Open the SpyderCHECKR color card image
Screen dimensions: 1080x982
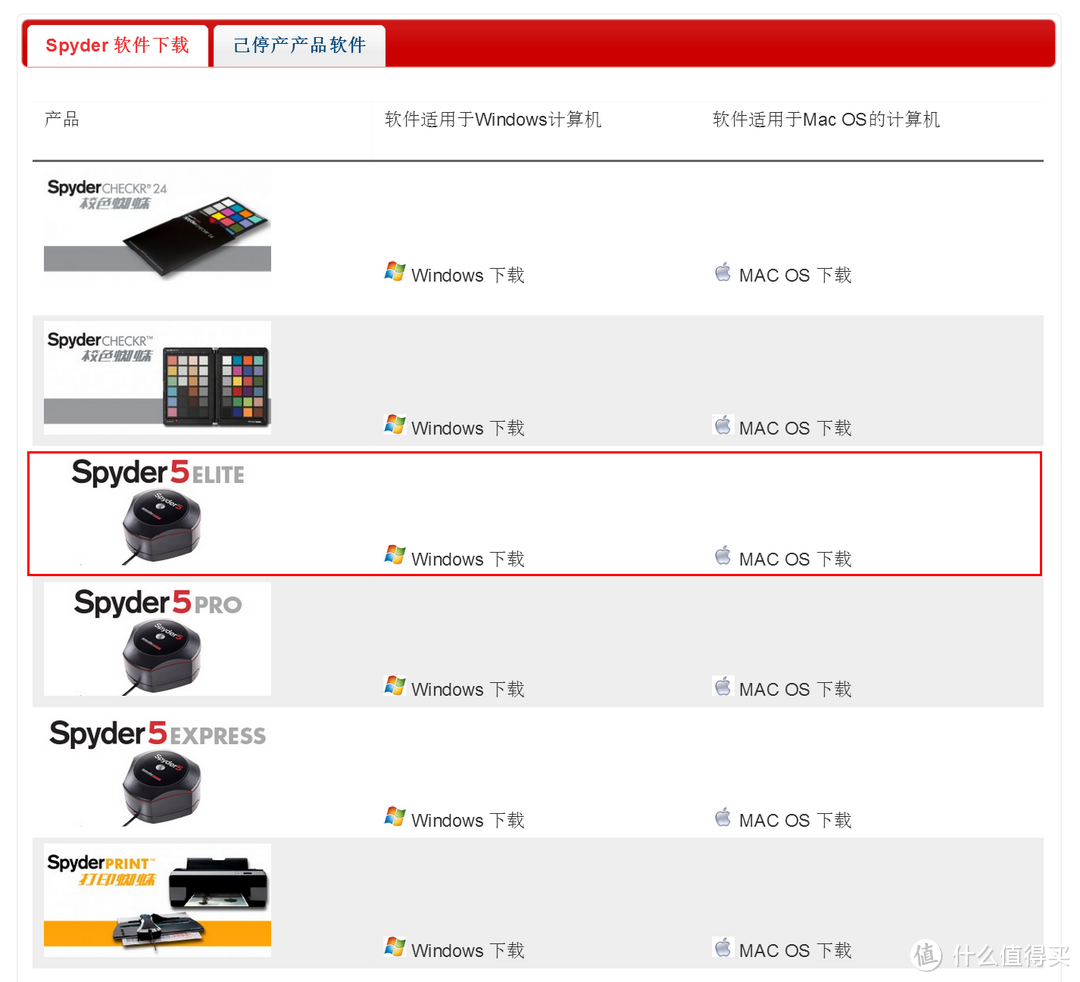point(158,377)
